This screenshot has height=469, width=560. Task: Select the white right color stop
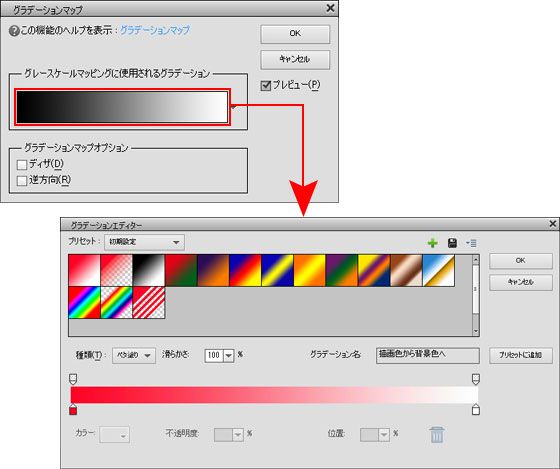475,409
